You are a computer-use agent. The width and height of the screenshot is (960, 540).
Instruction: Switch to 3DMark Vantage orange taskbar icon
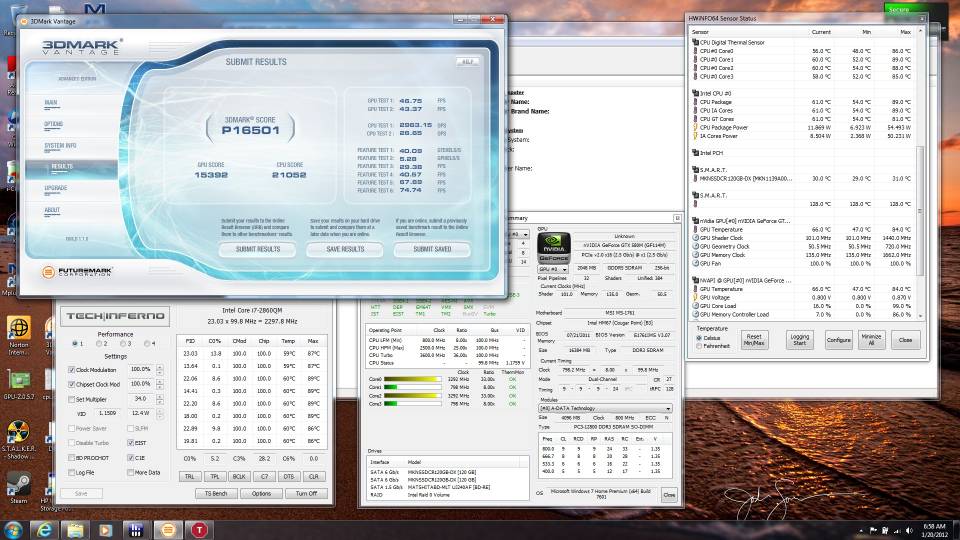click(168, 530)
